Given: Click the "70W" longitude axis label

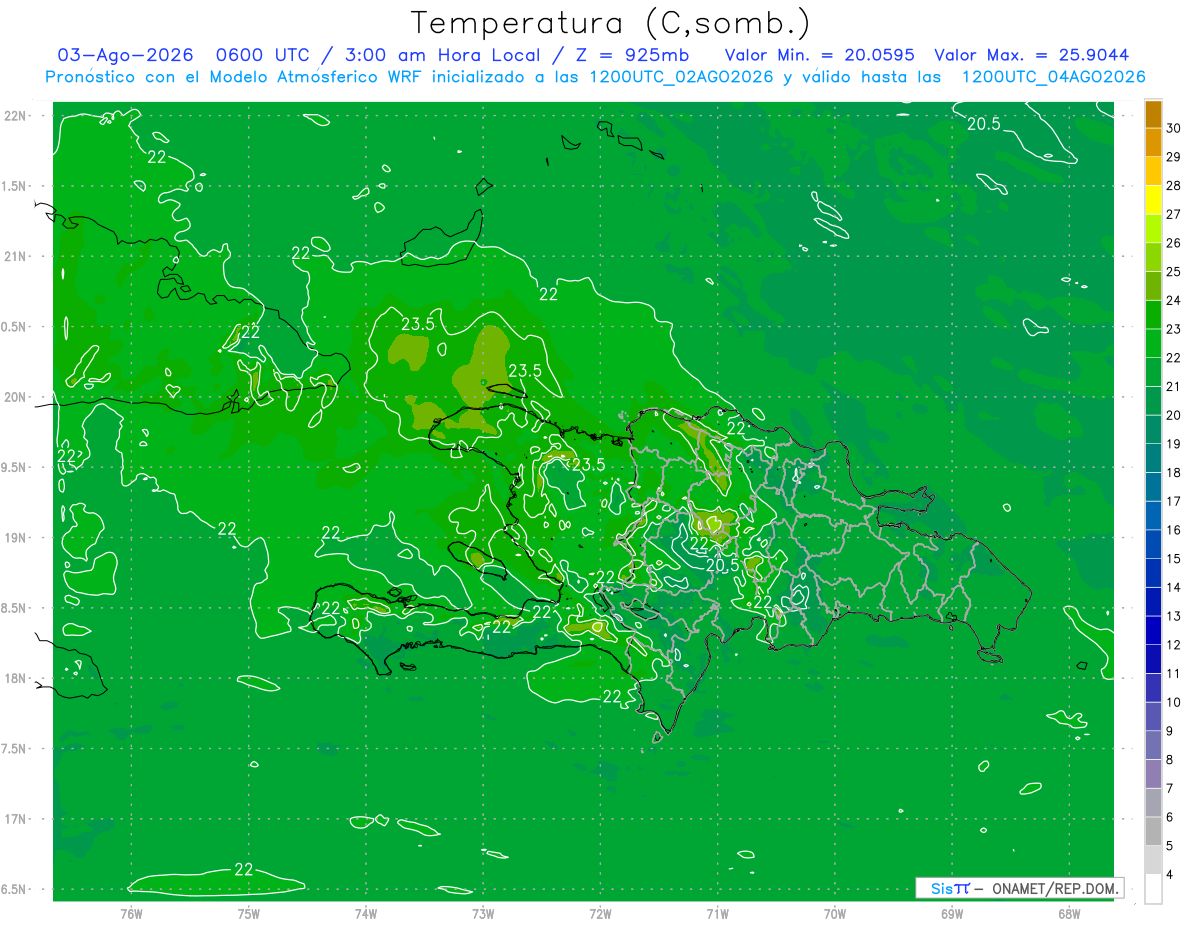Looking at the screenshot, I should click(835, 913).
